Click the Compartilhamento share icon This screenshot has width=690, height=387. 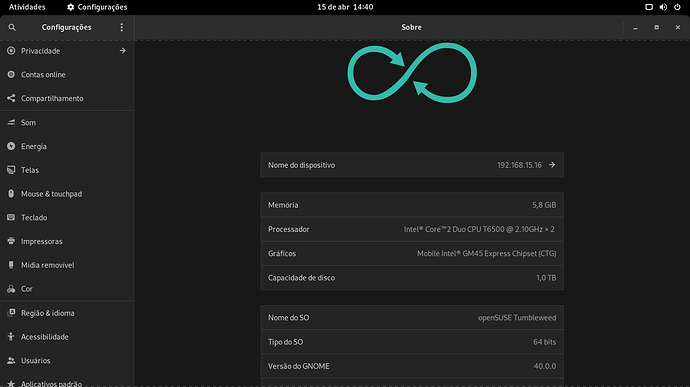[11, 98]
